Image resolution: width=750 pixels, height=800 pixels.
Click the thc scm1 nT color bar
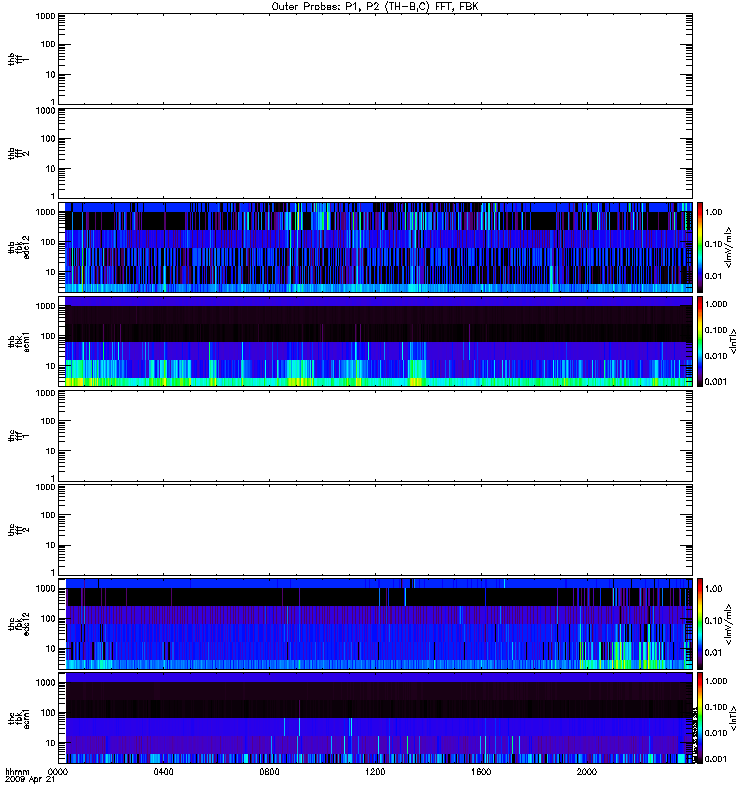click(x=701, y=717)
